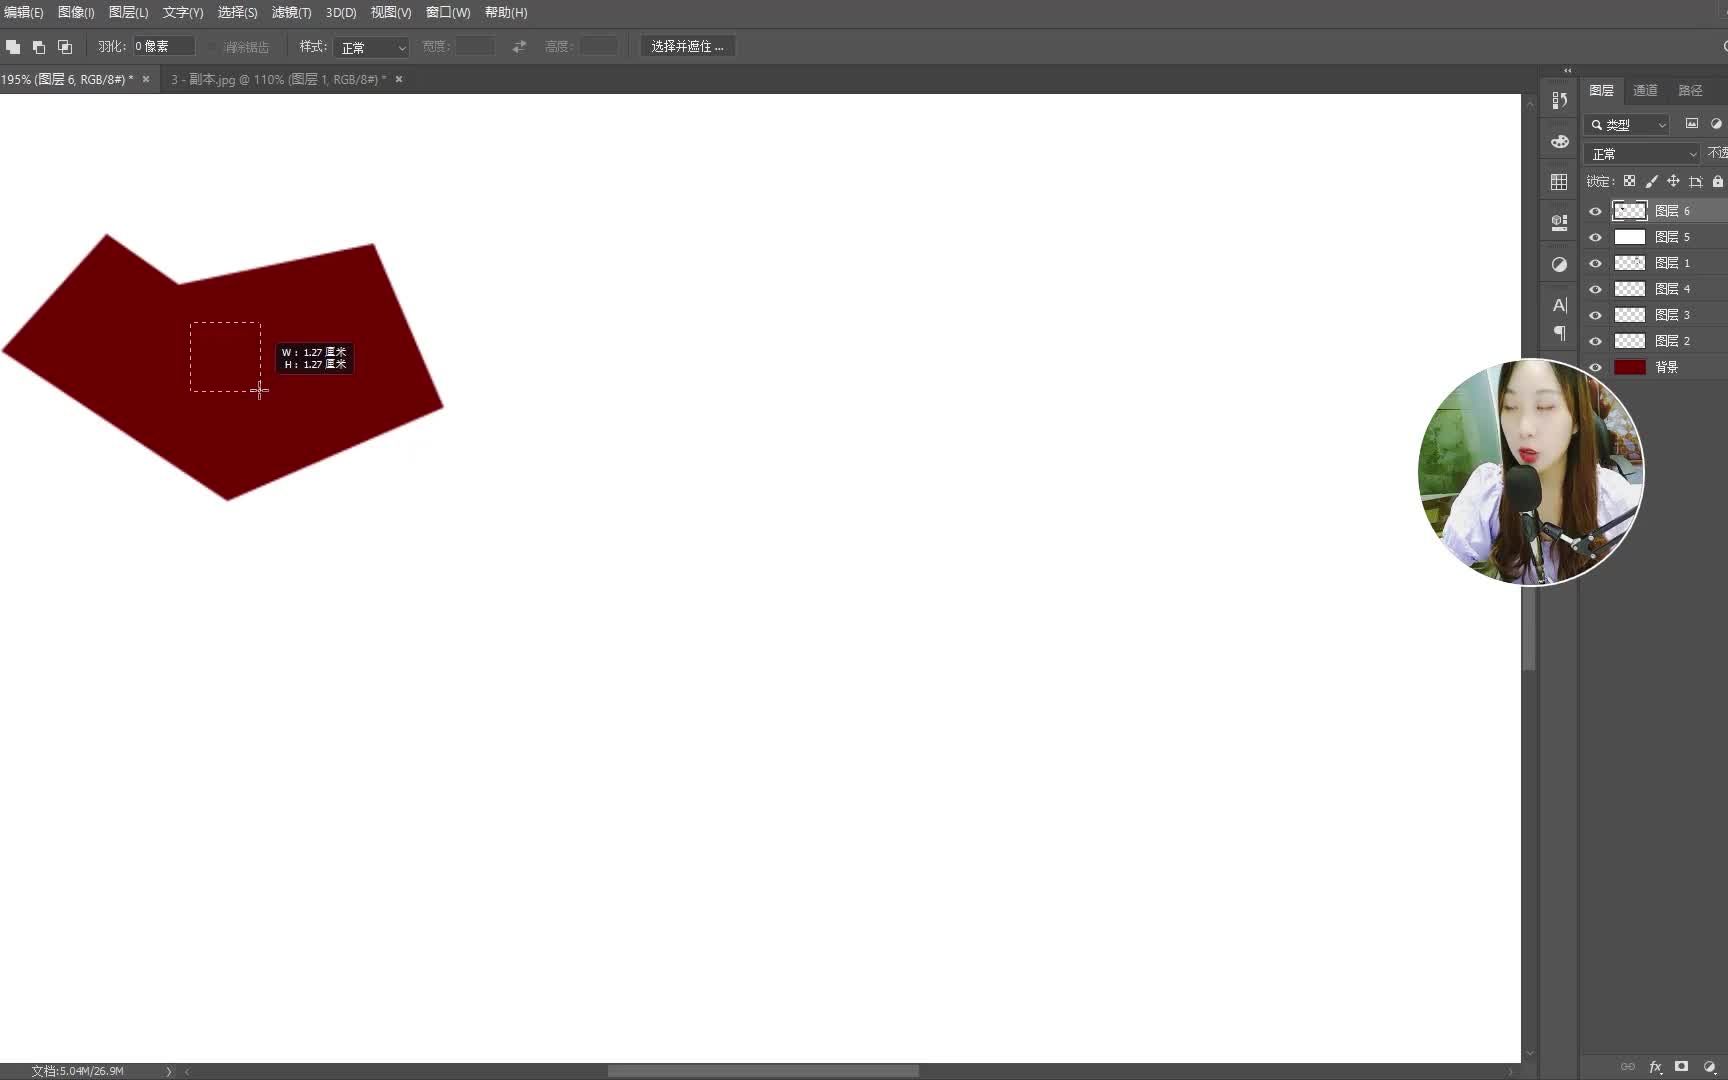Click the 选择并遮住 button
Image resolution: width=1728 pixels, height=1080 pixels.
(687, 46)
